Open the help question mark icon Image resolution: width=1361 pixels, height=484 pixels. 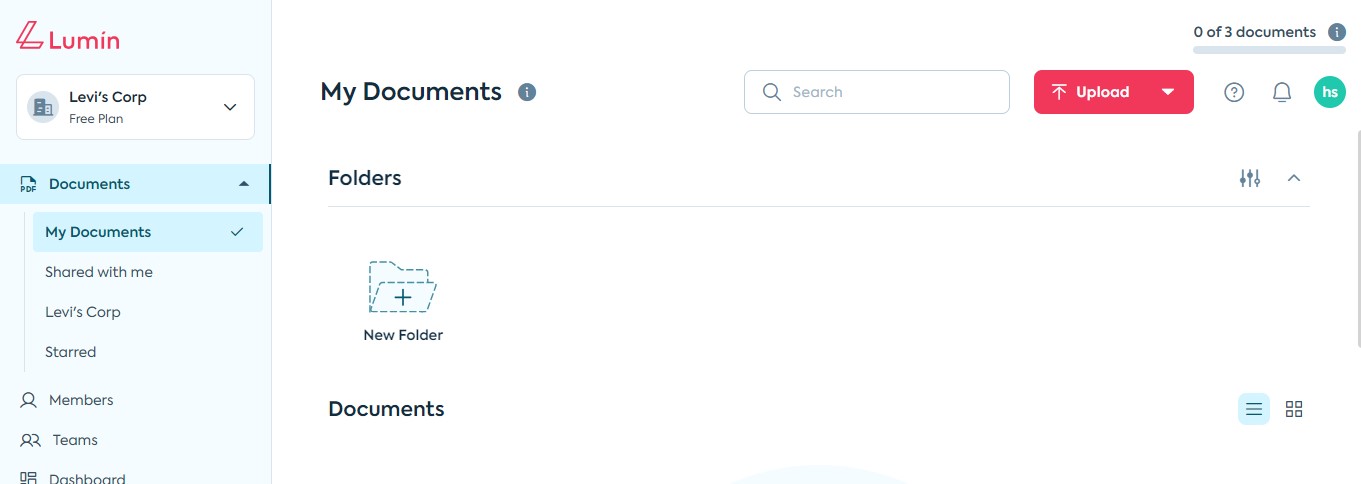coord(1234,92)
